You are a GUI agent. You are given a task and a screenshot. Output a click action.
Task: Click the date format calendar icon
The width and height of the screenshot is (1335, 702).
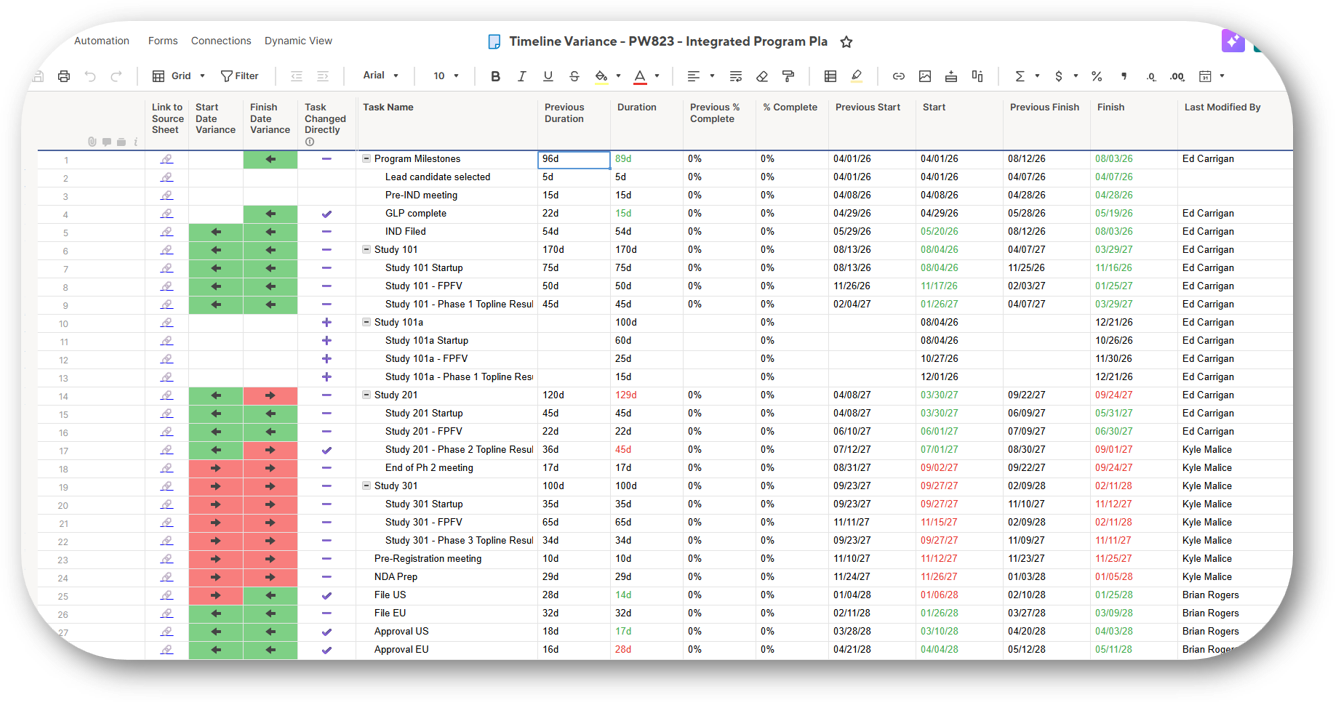[x=1205, y=76]
